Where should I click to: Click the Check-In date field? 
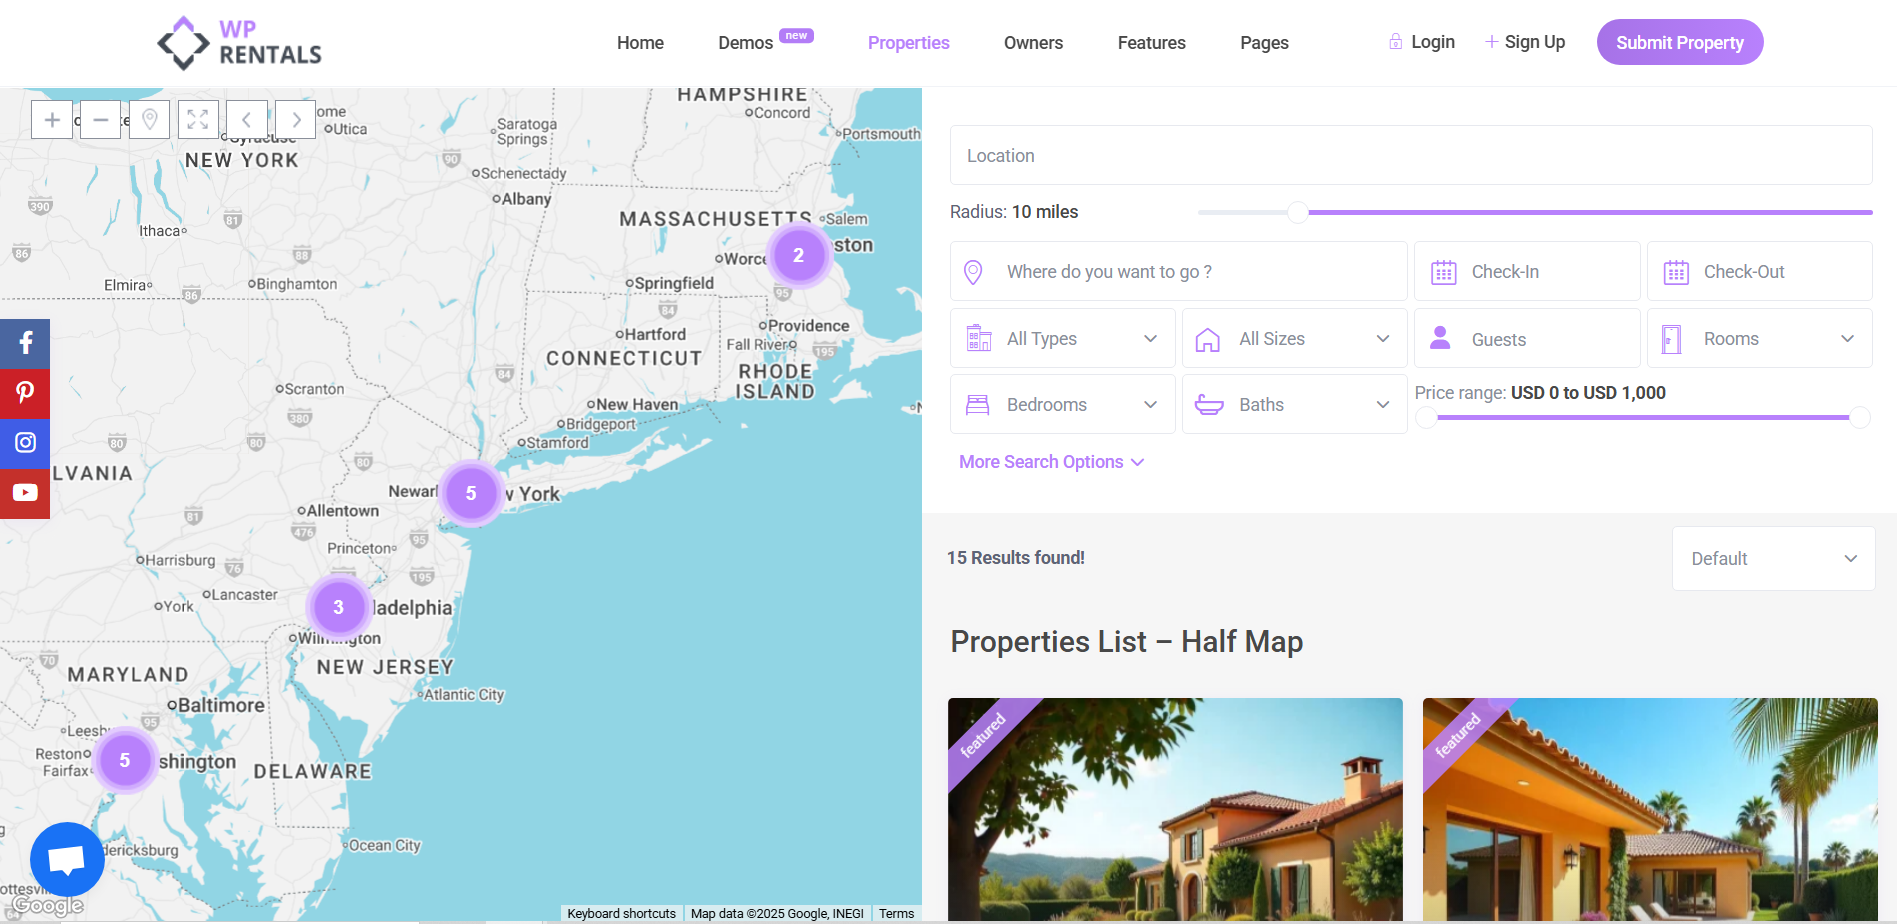[1526, 272]
